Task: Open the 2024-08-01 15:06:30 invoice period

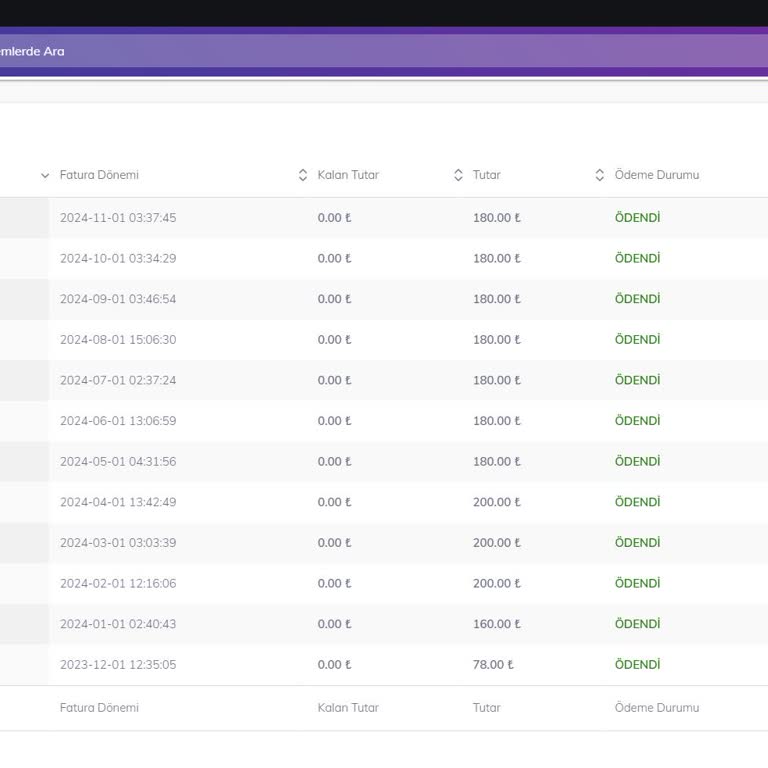Action: [x=118, y=340]
